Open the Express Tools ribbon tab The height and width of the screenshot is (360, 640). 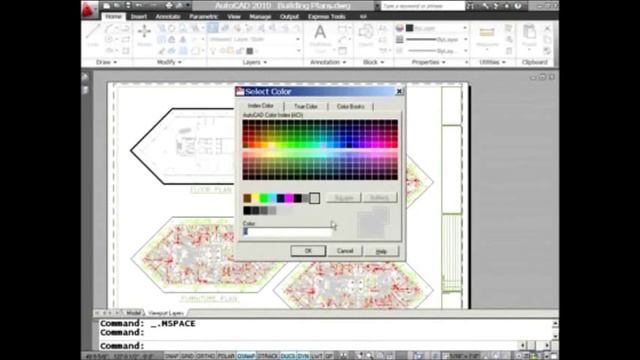[x=327, y=17]
